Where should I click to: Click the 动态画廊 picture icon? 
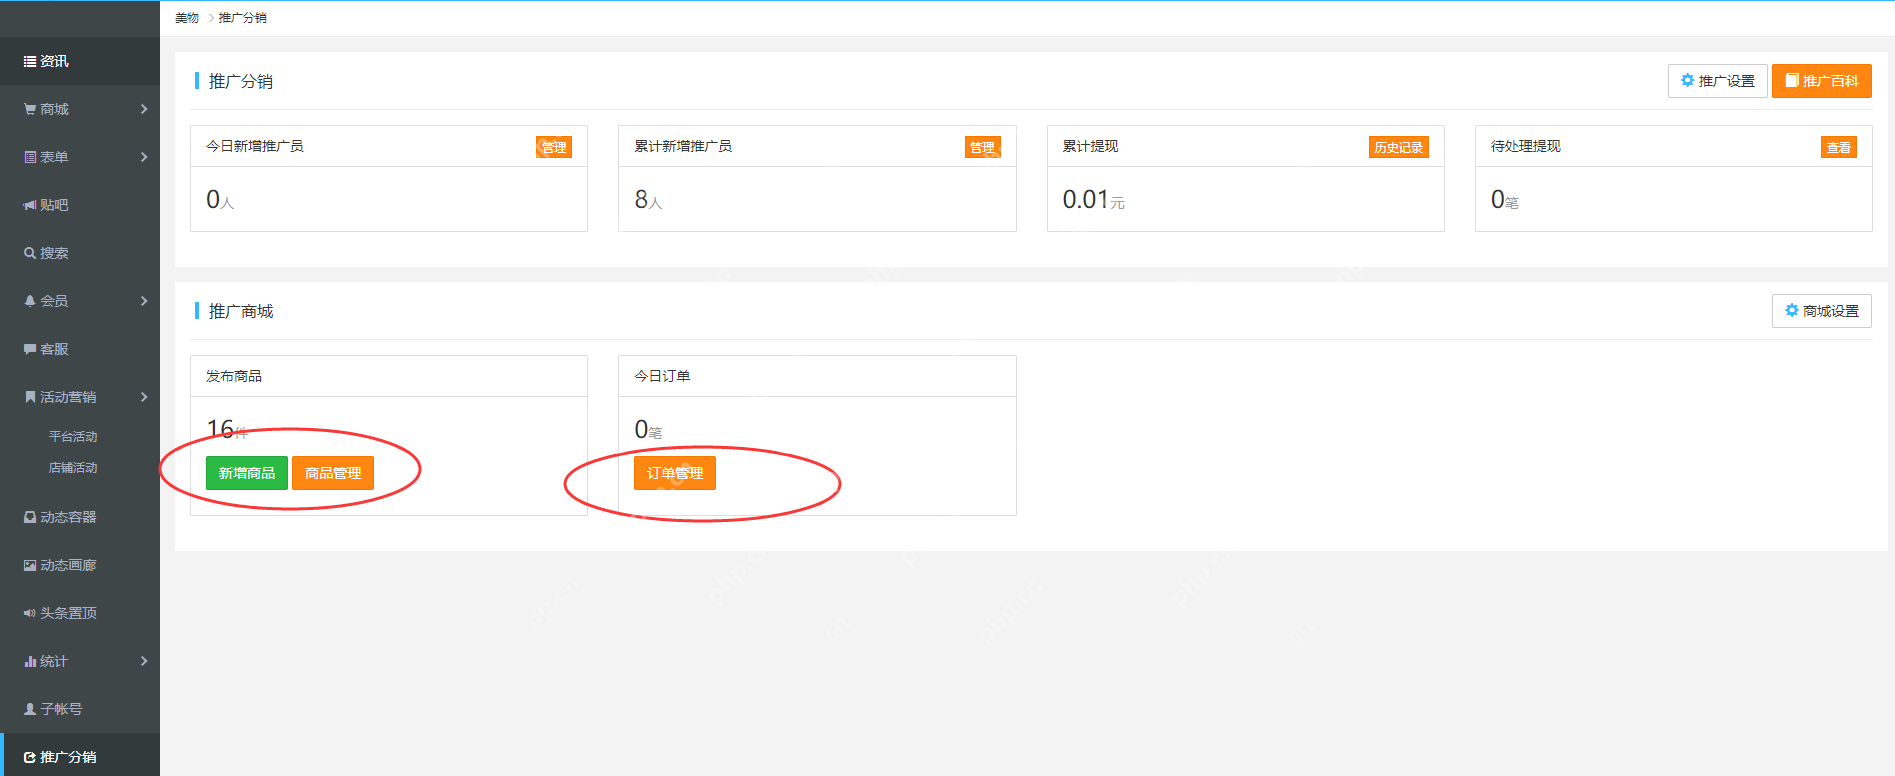[x=30, y=566]
